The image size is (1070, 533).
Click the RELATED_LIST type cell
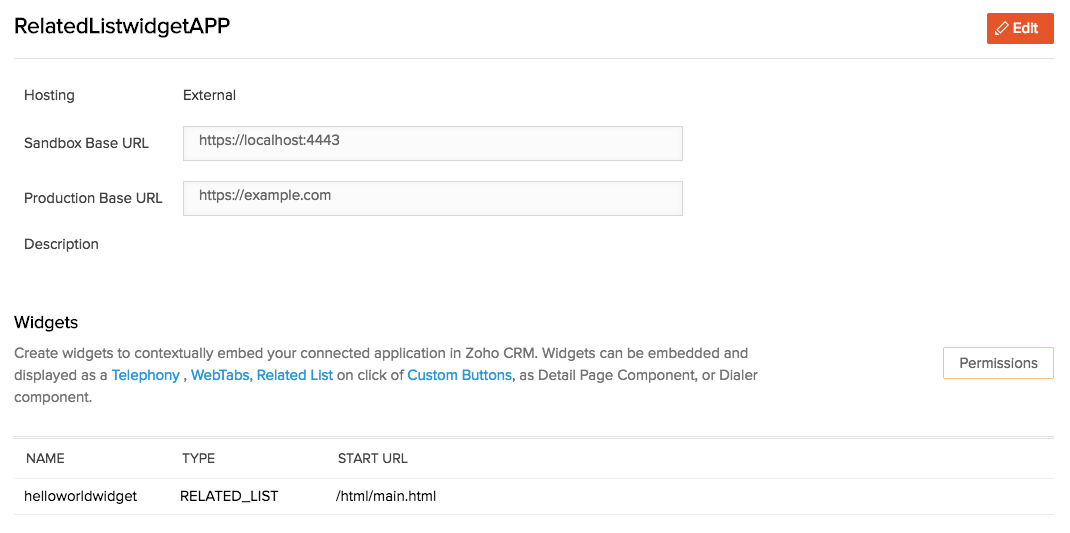[229, 496]
